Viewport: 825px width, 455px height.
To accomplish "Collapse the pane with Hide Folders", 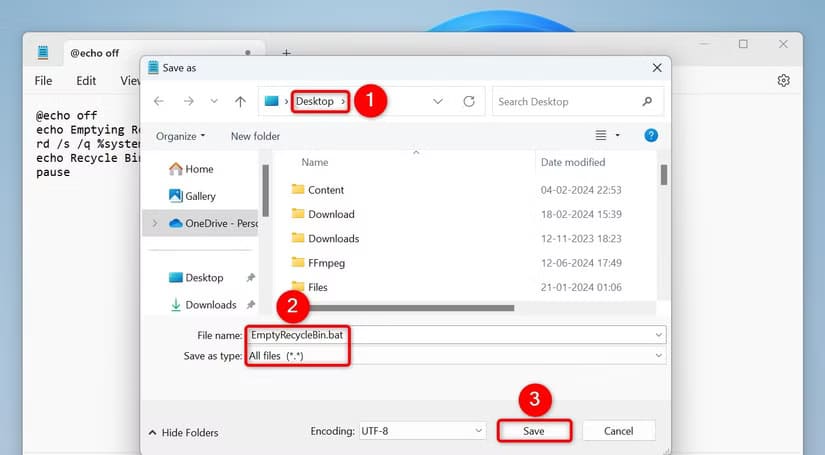I will 183,432.
